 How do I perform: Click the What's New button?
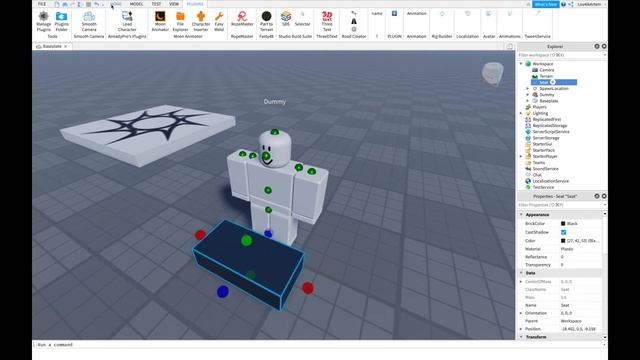(x=546, y=4)
